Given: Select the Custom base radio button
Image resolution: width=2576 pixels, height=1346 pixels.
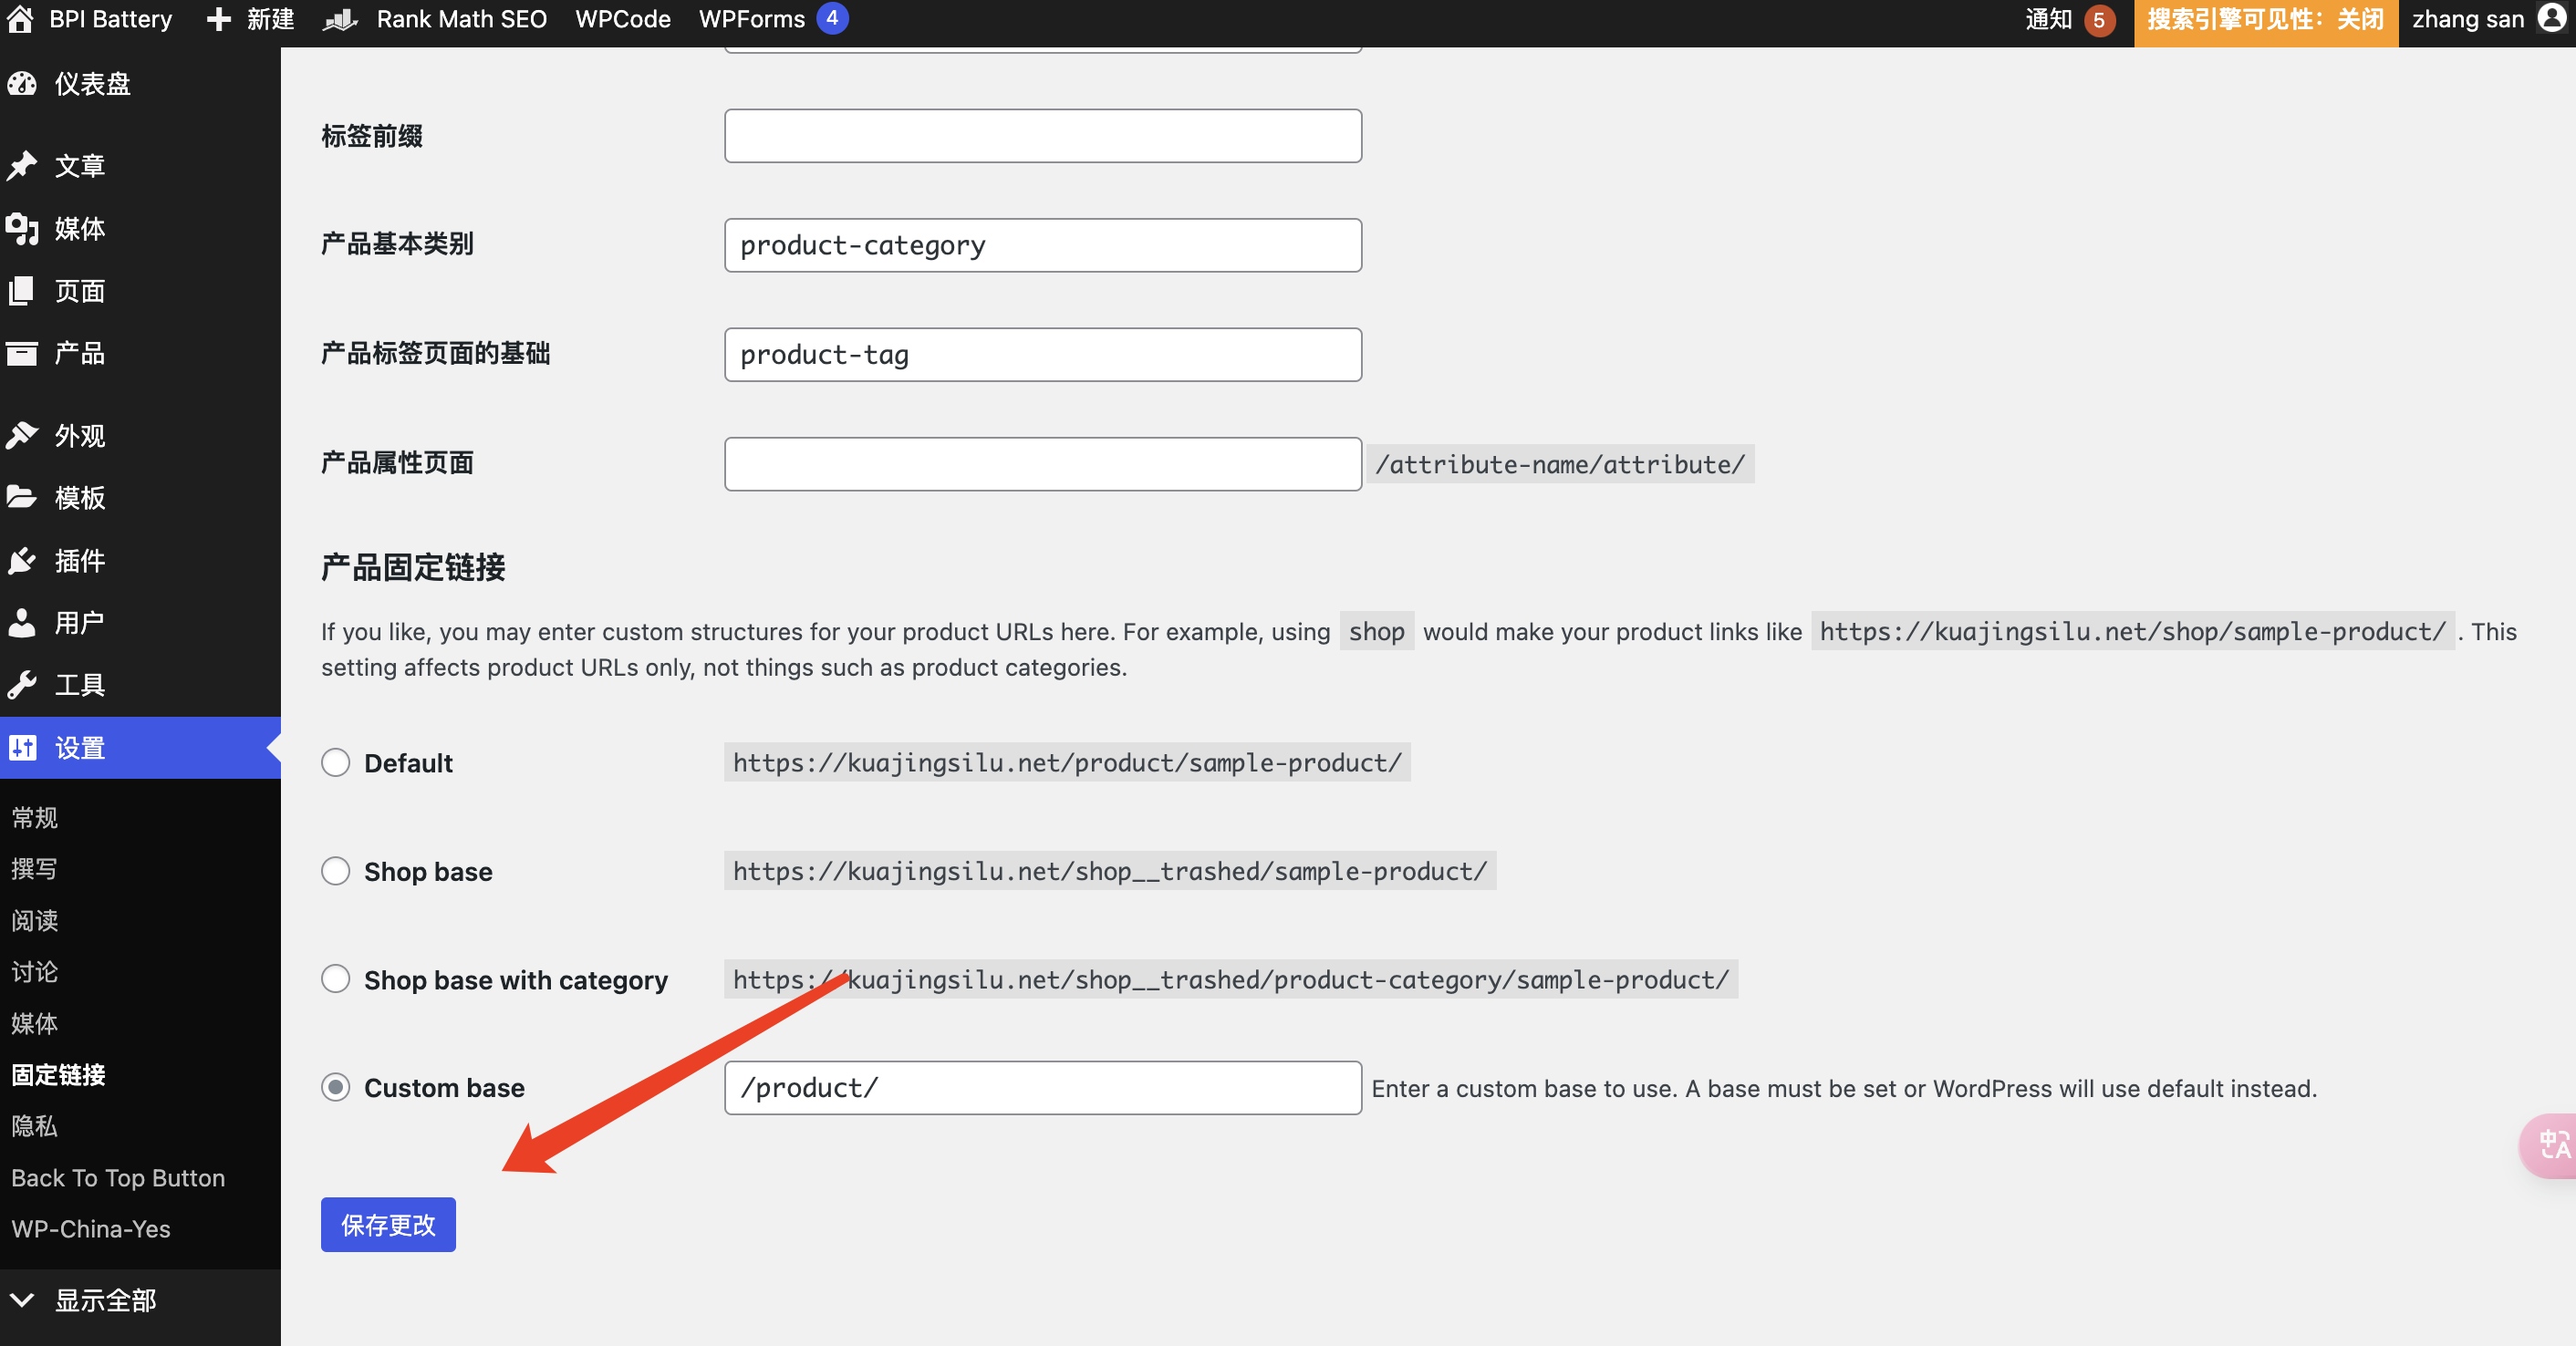Looking at the screenshot, I should pyautogui.click(x=336, y=1087).
